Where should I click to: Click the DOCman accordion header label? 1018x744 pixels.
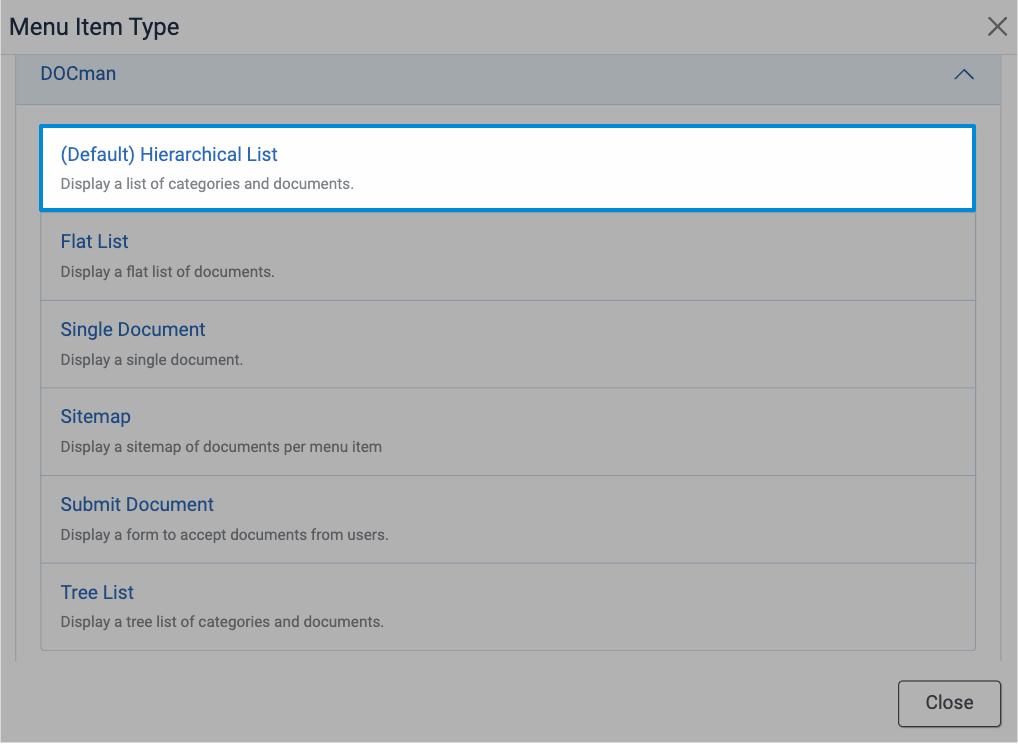point(78,73)
